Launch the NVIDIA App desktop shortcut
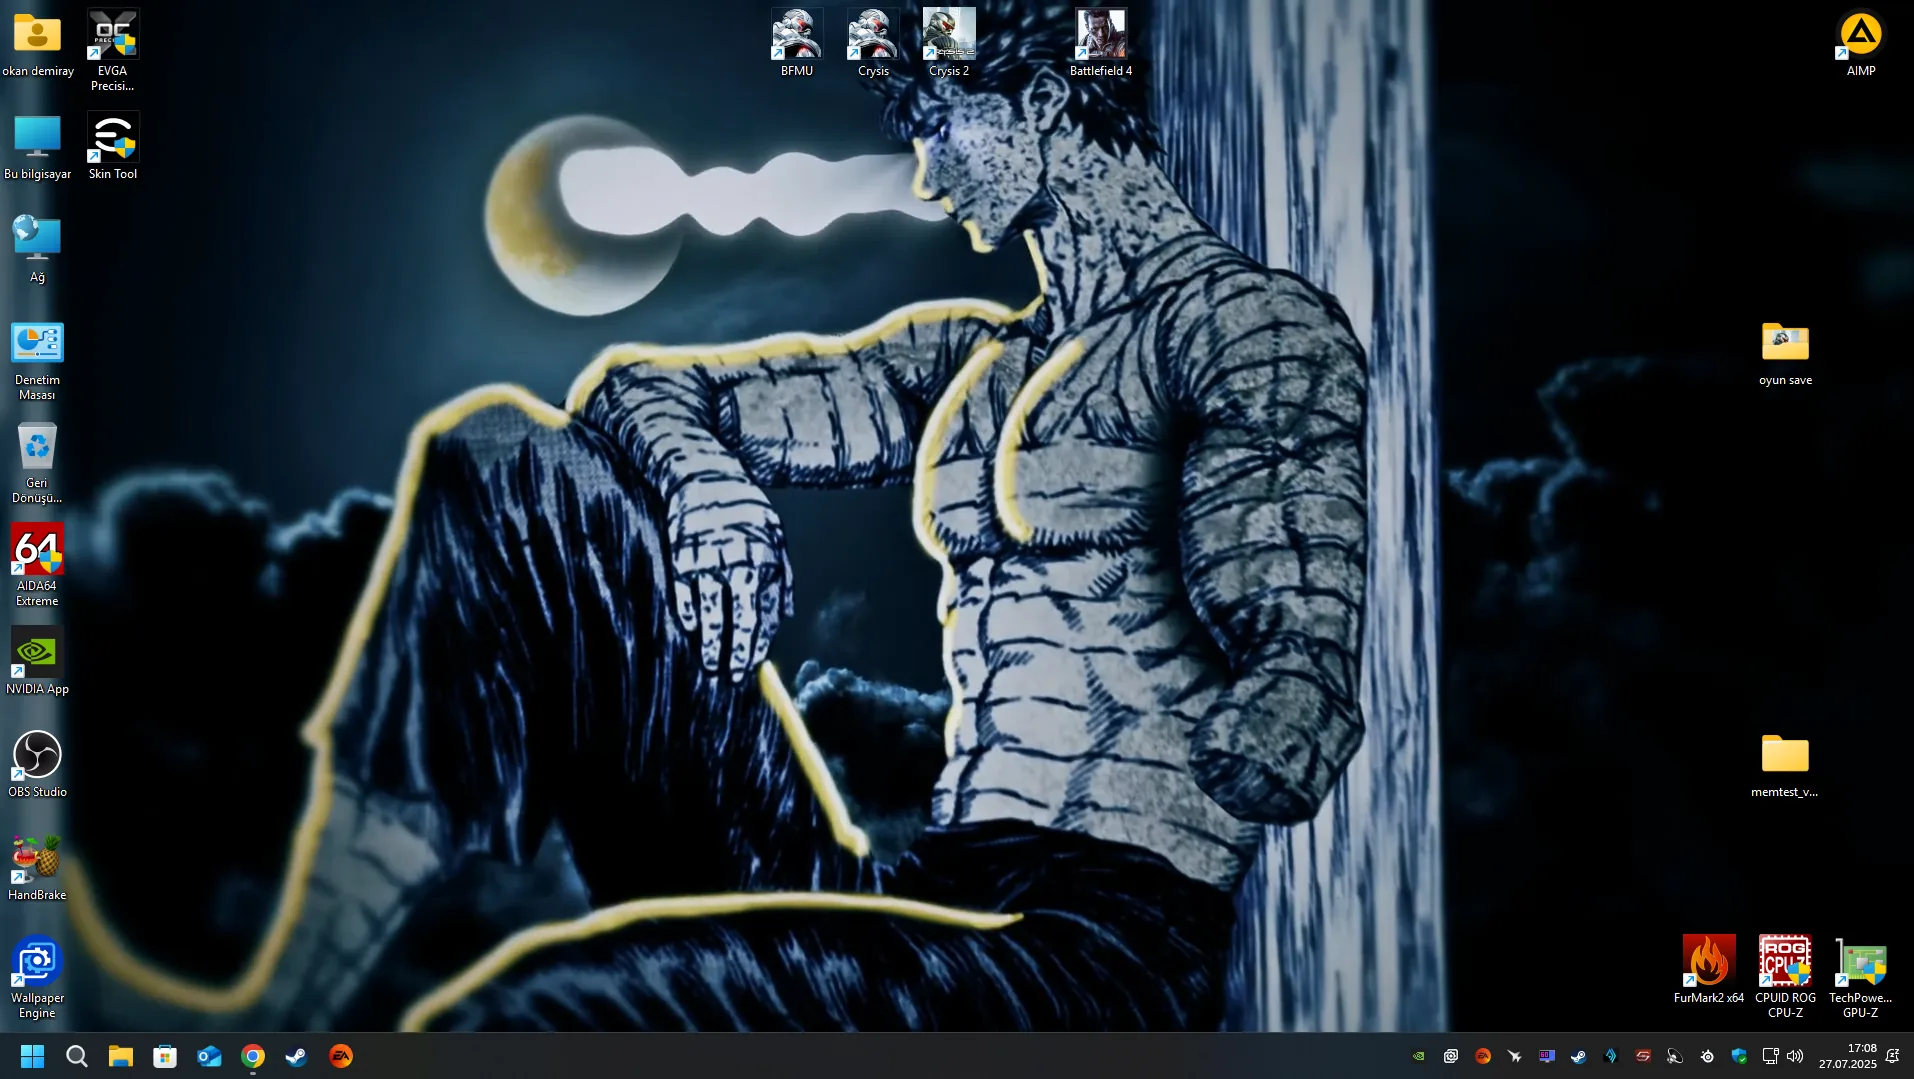This screenshot has width=1914, height=1079. click(x=37, y=662)
